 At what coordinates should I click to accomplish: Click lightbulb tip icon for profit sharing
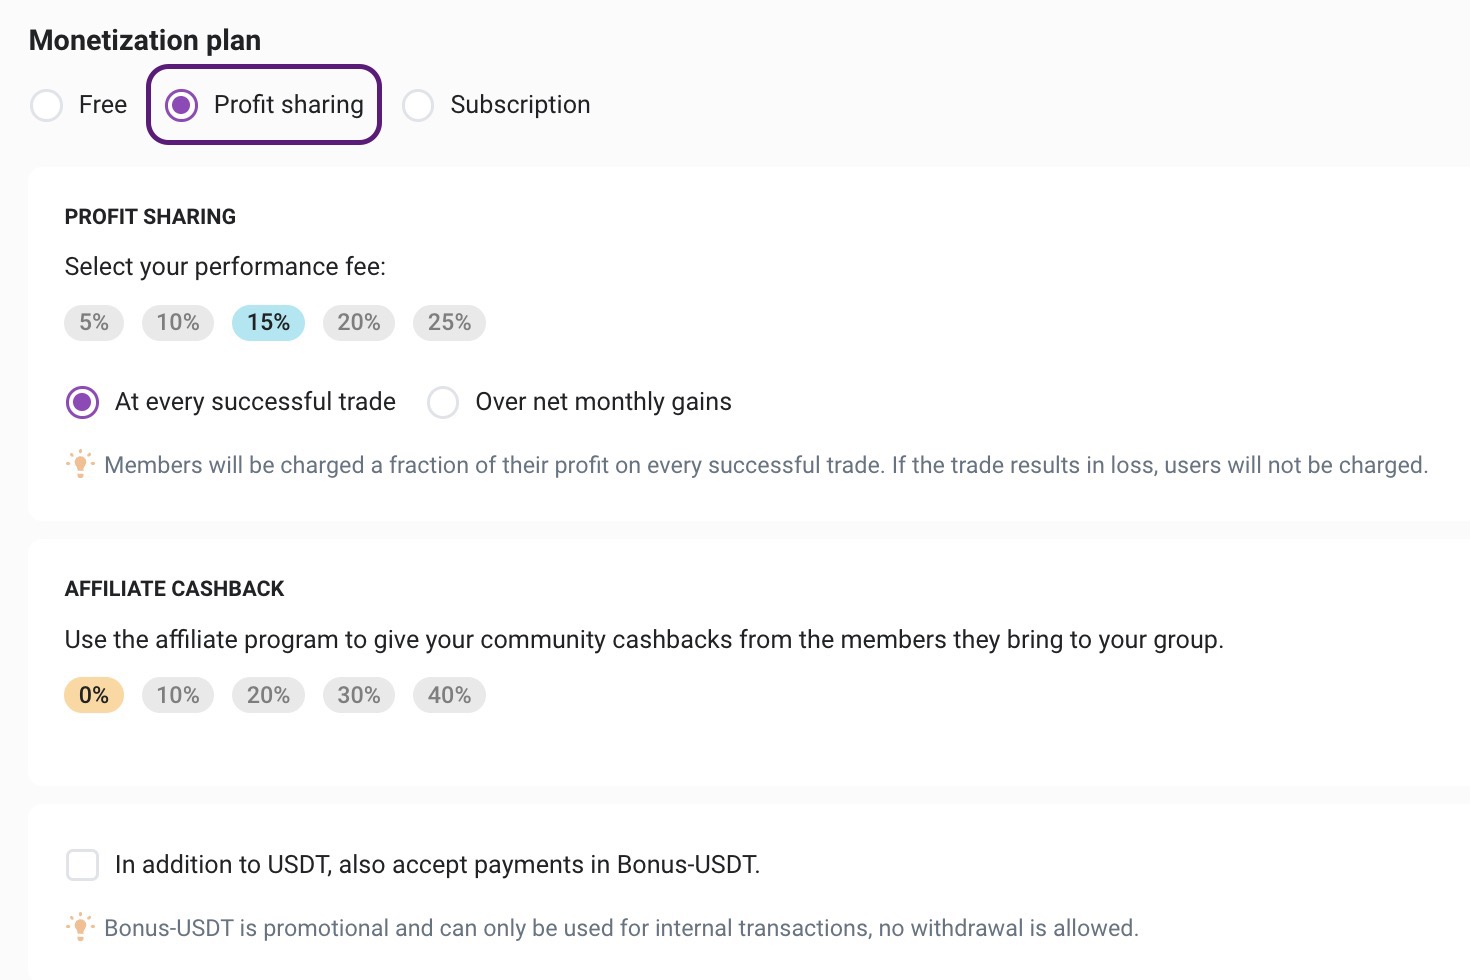pos(80,464)
